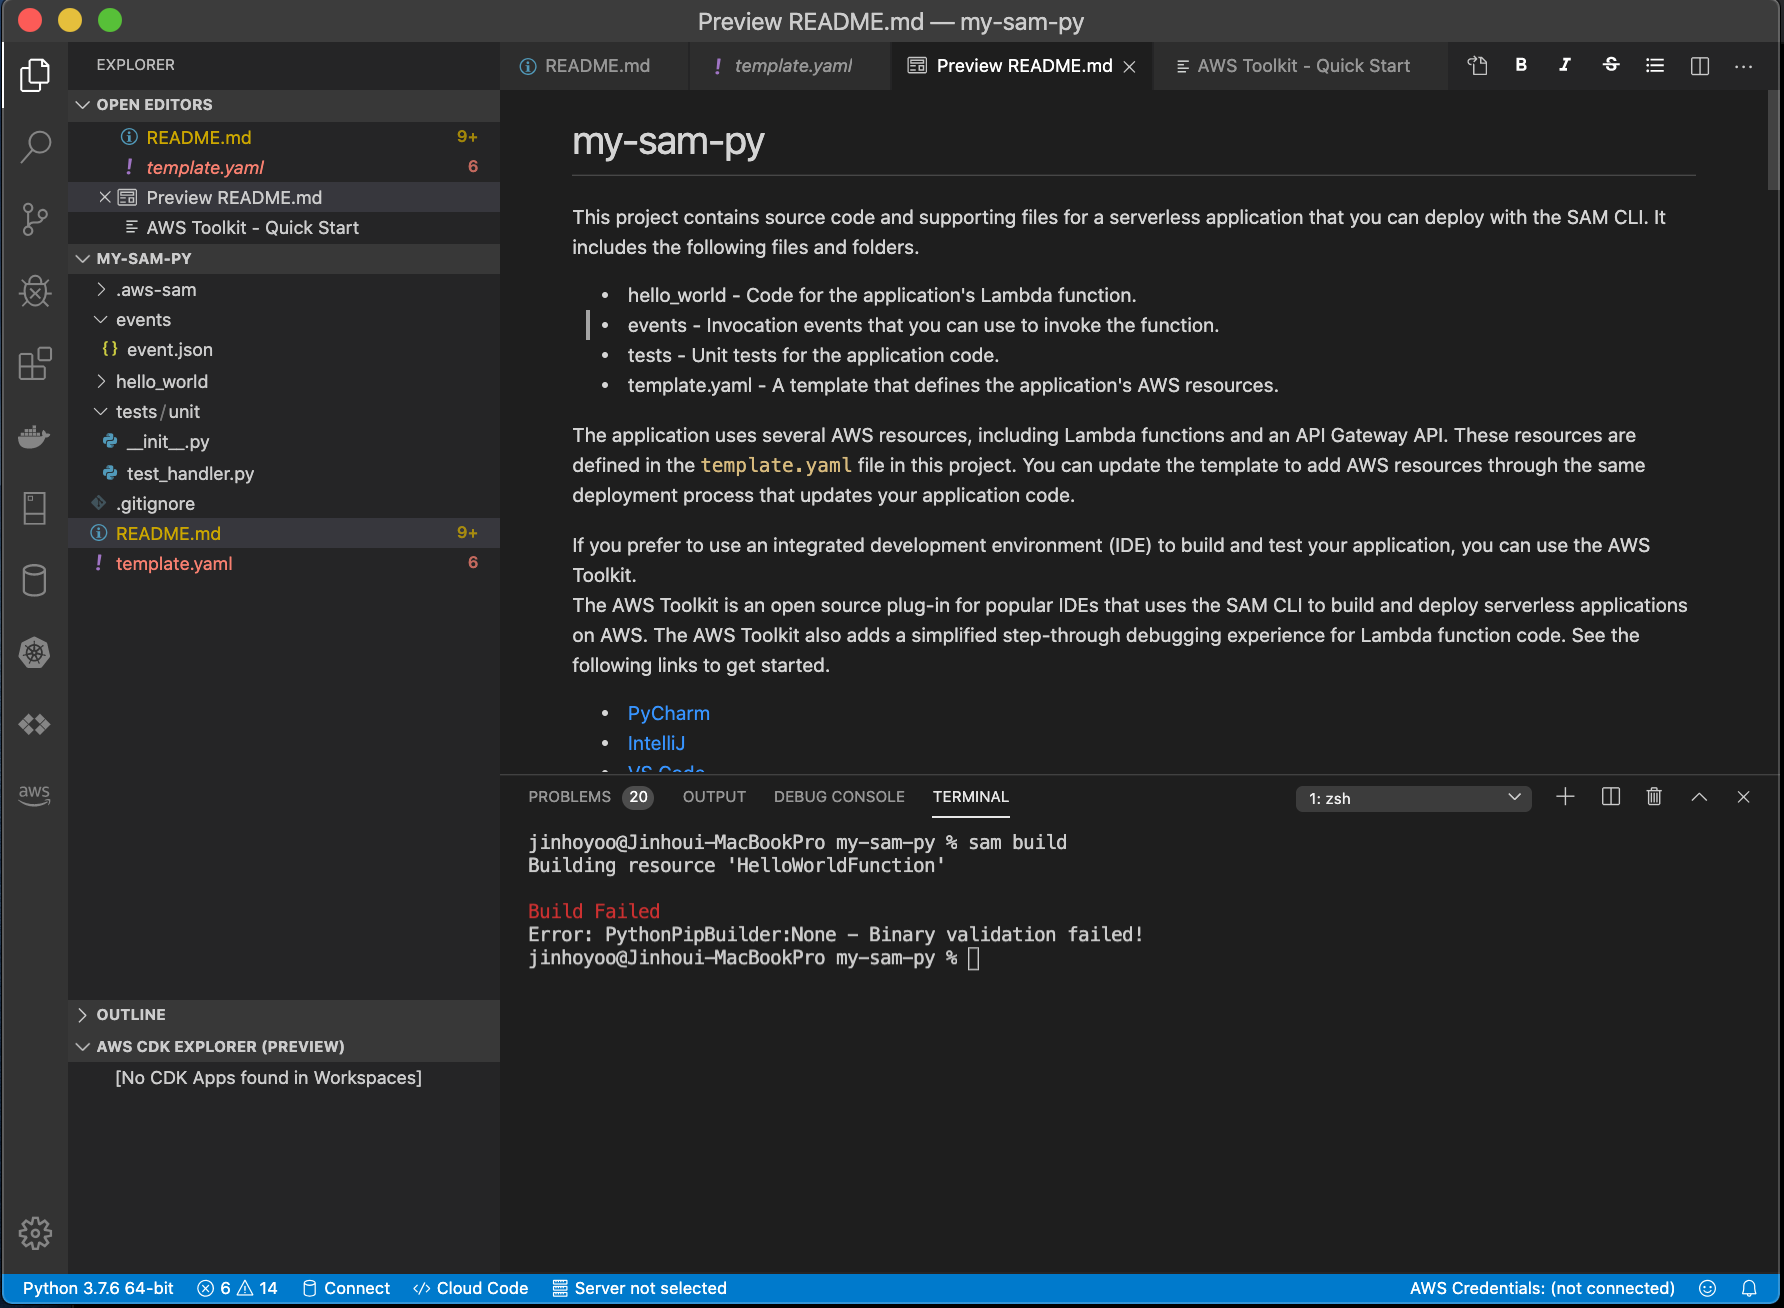Open event.json in the file tree
The width and height of the screenshot is (1784, 1308).
pyautogui.click(x=284, y=350)
